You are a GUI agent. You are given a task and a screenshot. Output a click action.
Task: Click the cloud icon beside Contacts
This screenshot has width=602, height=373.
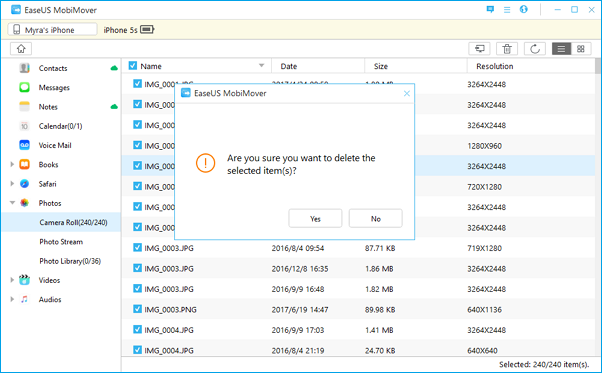pyautogui.click(x=114, y=68)
